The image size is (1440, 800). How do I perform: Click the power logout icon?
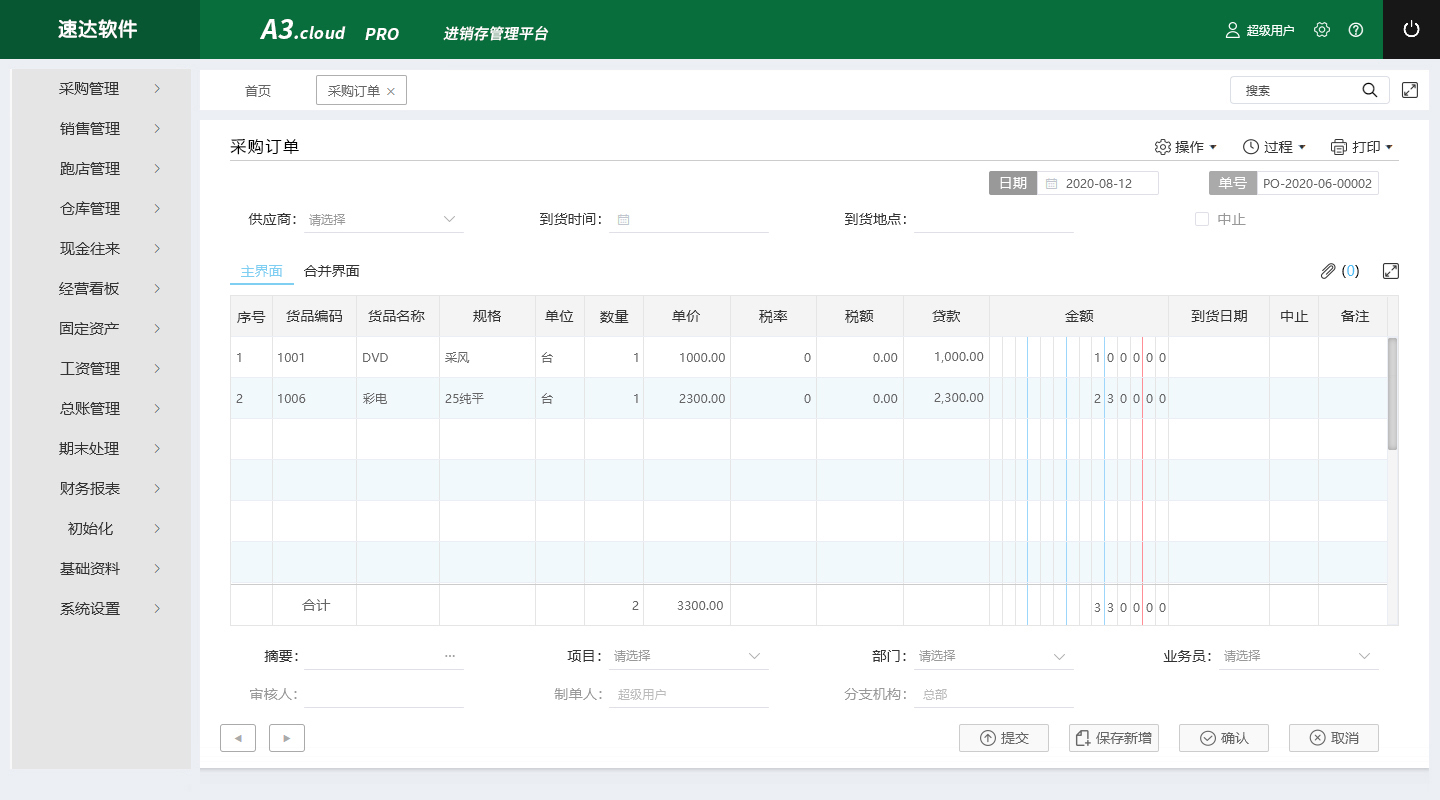1411,29
